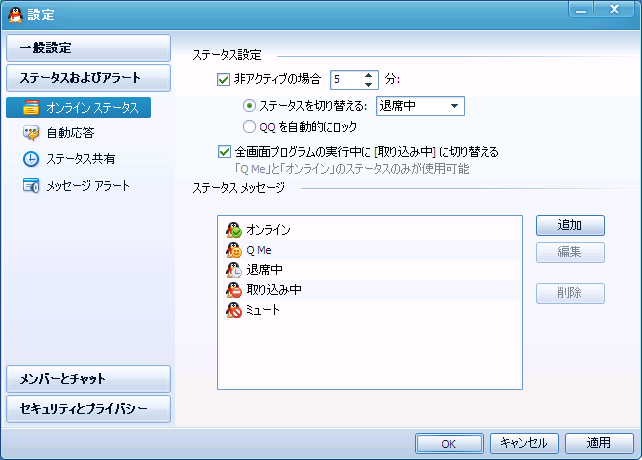Click the ミュート penguin icon
642x460 pixels.
coord(234,310)
